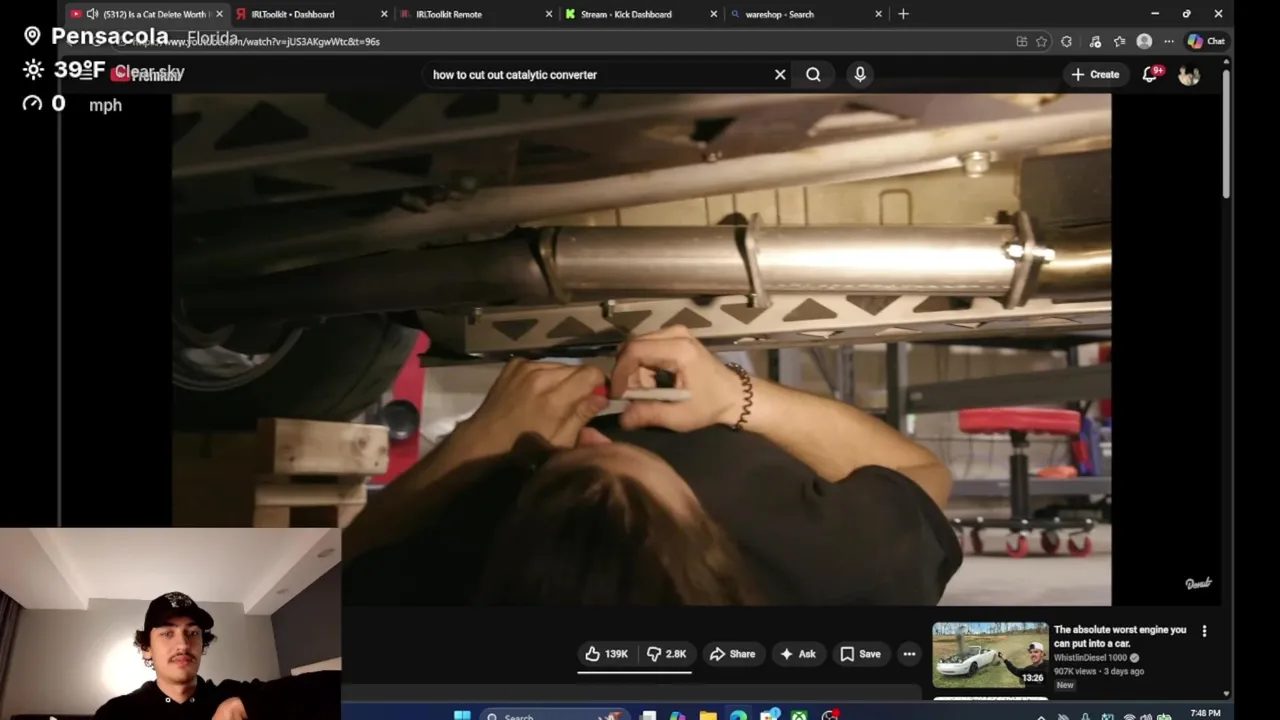1280x720 pixels.
Task: Open more actions under the video
Action: click(x=909, y=654)
